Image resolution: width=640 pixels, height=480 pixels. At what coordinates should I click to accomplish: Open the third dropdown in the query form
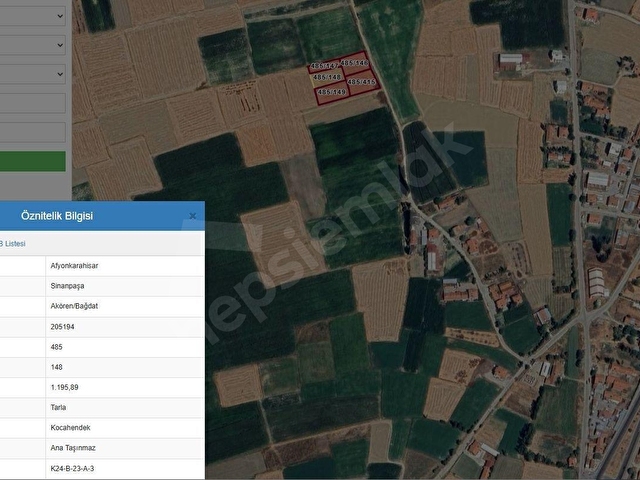33,74
